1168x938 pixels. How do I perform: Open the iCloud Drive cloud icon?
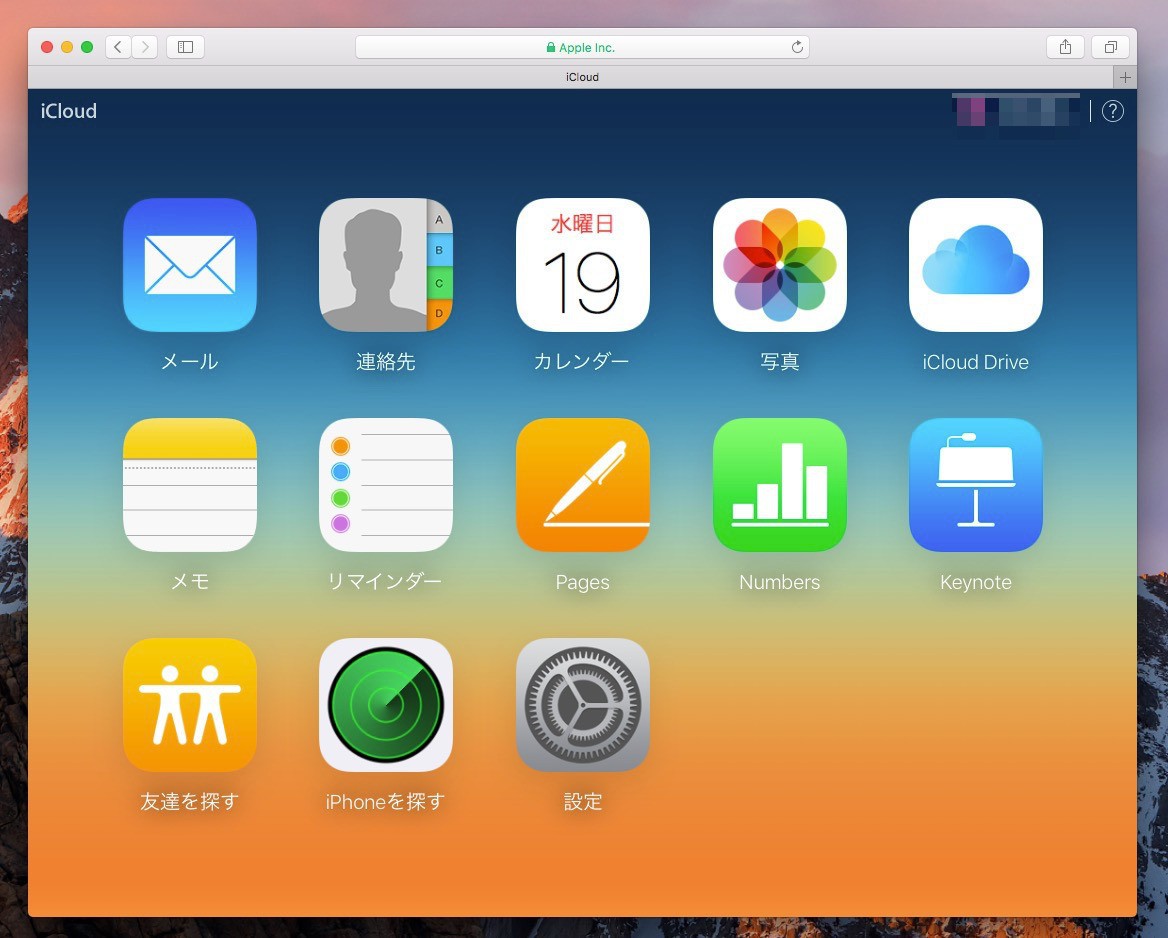(976, 265)
